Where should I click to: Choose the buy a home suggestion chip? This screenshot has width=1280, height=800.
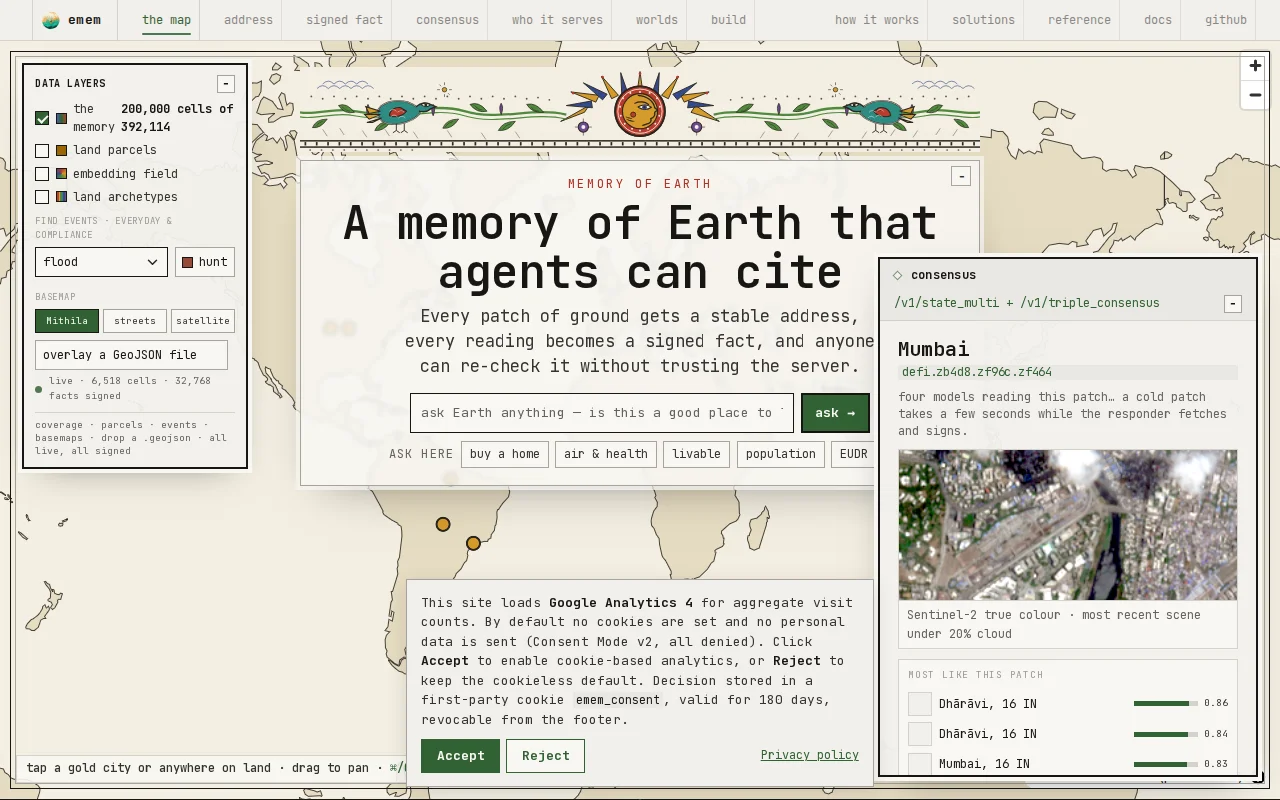505,454
